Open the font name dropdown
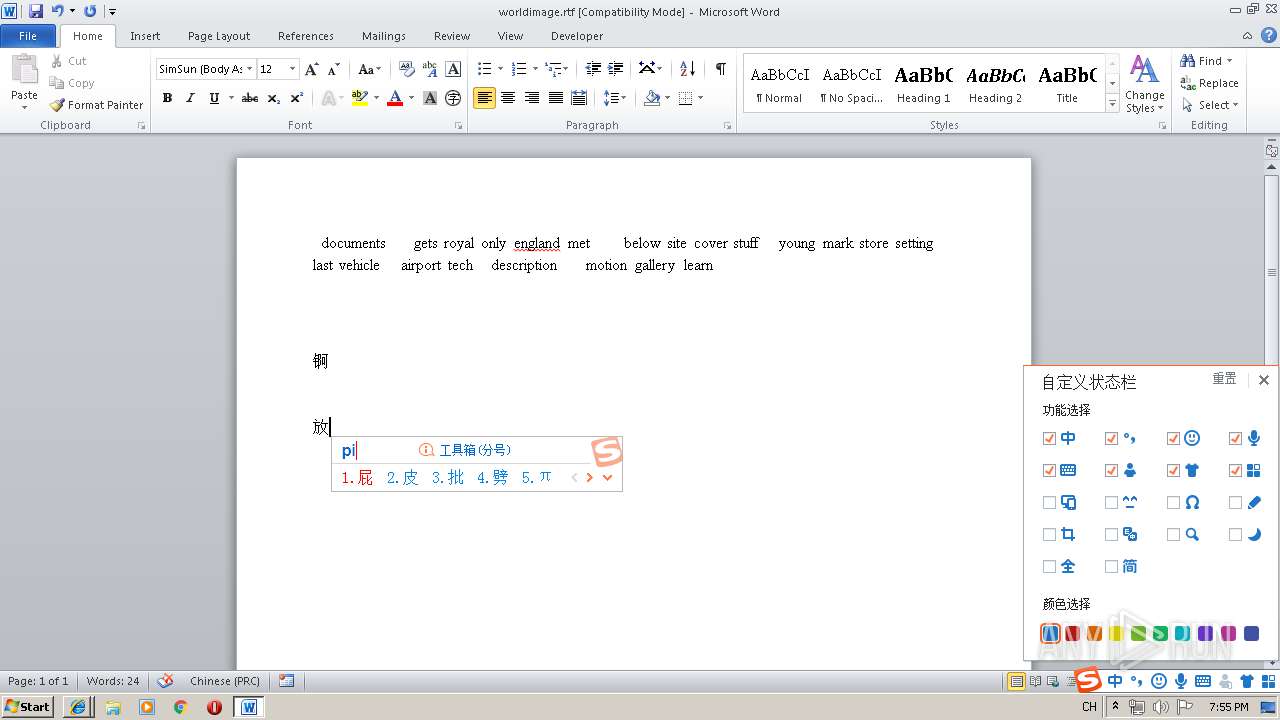 point(249,69)
